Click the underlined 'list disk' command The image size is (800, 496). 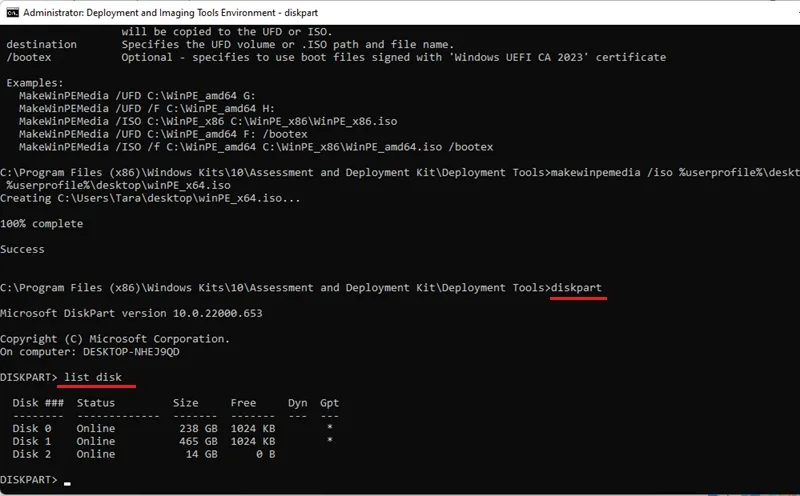pos(93,377)
